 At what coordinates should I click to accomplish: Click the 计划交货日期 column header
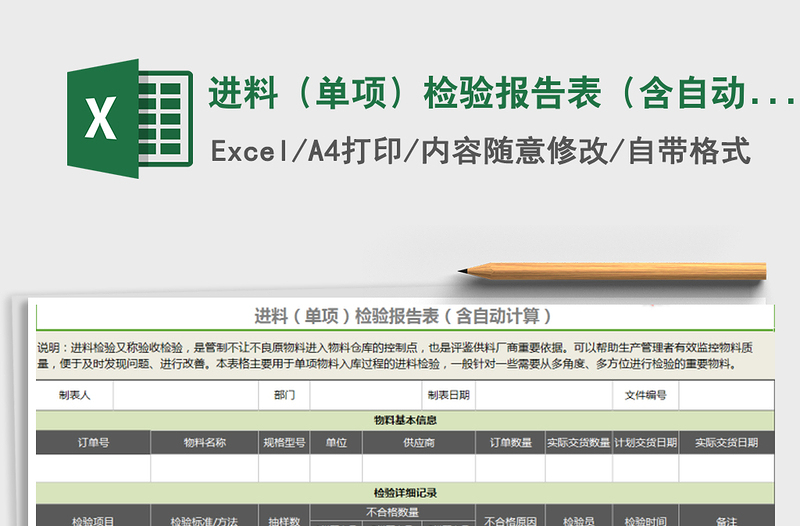click(645, 442)
